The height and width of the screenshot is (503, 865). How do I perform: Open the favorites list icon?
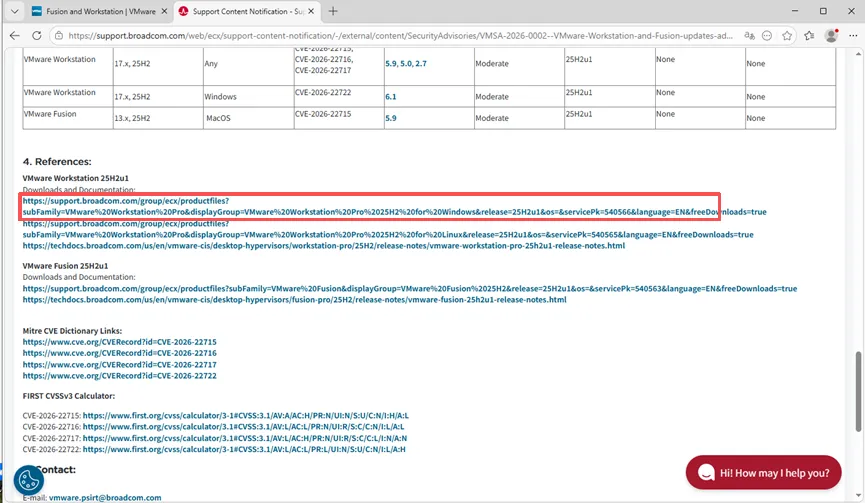809,35
